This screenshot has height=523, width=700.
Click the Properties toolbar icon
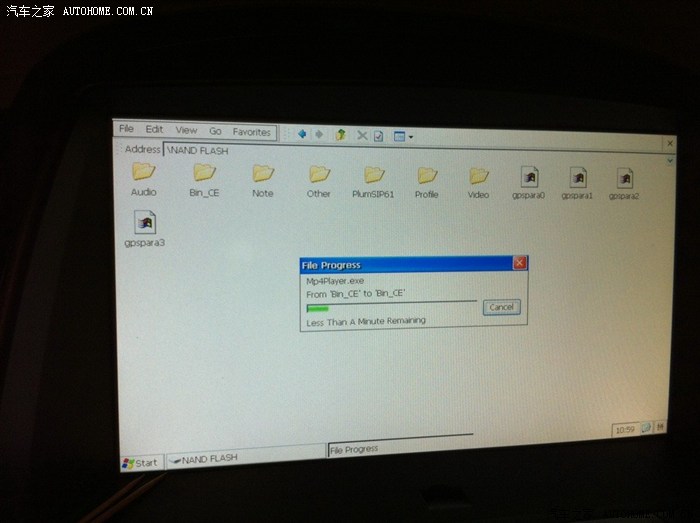380,136
